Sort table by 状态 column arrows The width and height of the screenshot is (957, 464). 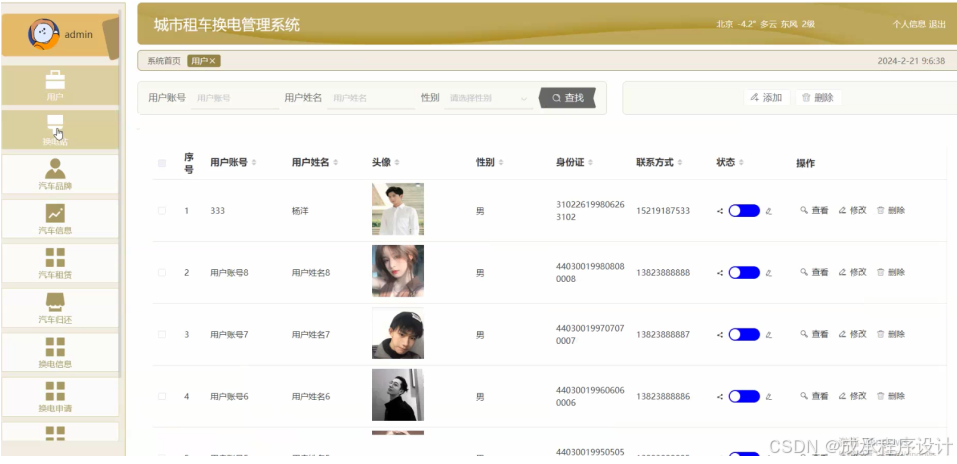tap(742, 162)
